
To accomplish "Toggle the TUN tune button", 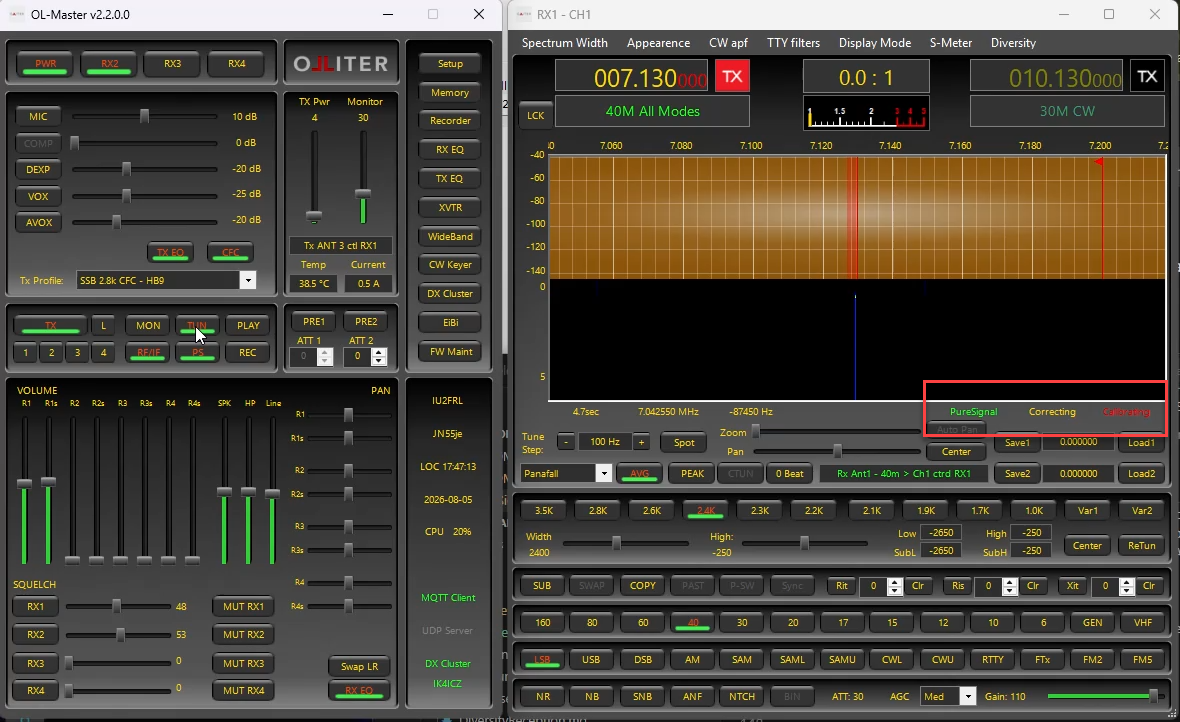I will (x=197, y=325).
